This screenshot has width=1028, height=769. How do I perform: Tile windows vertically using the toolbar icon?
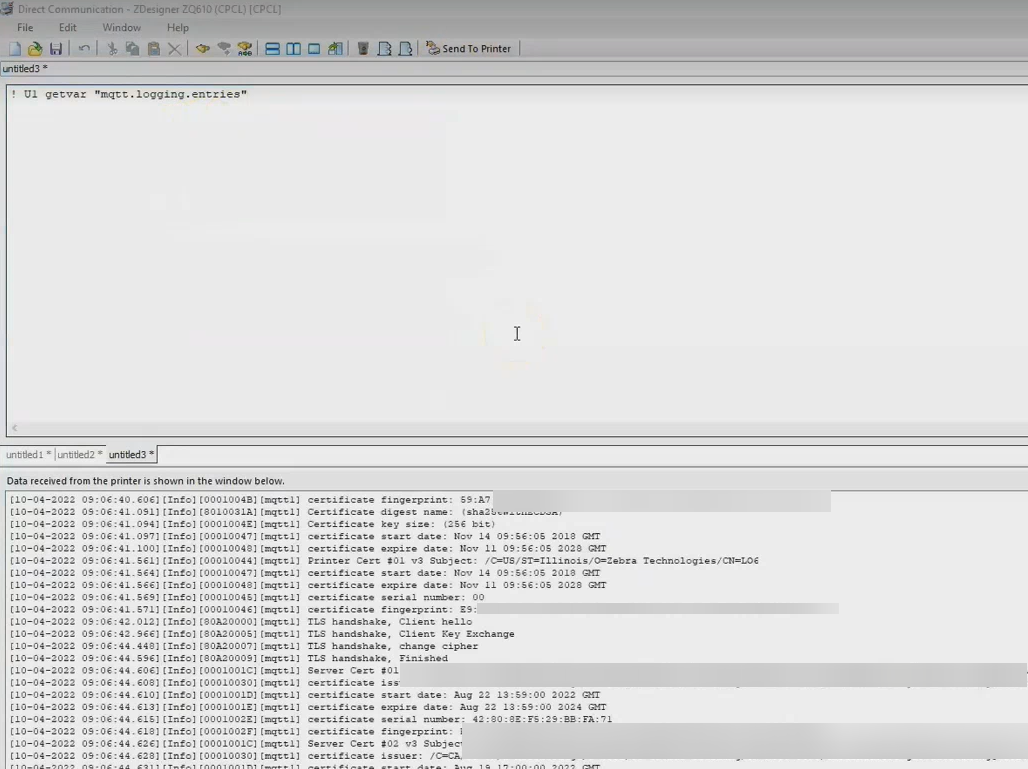[x=293, y=49]
